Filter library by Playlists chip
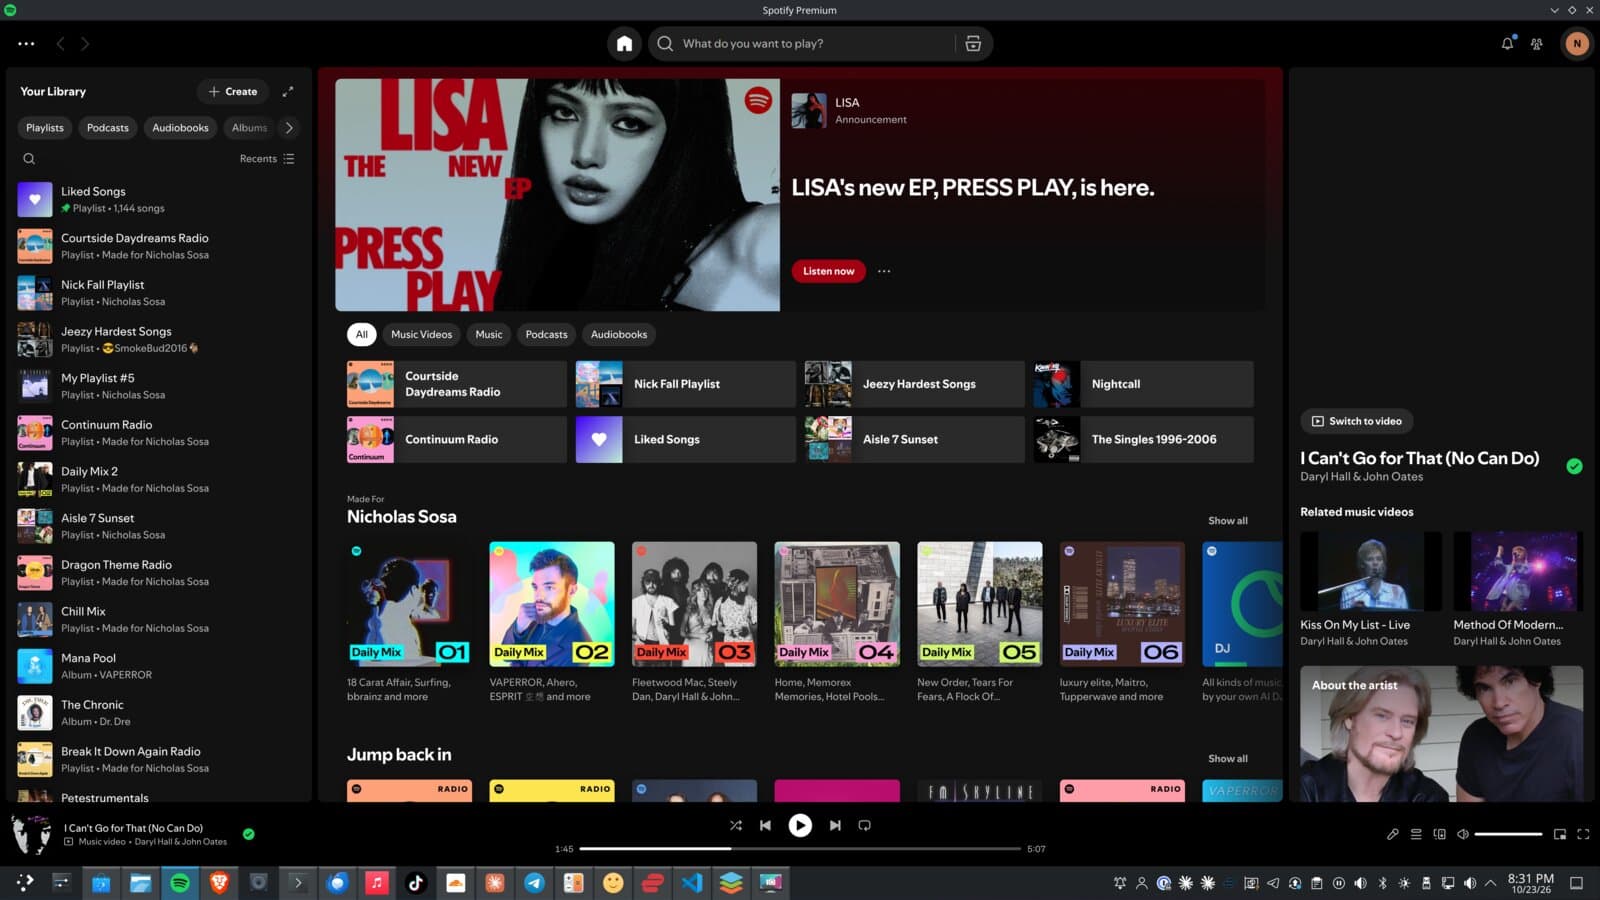The width and height of the screenshot is (1600, 900). point(45,127)
